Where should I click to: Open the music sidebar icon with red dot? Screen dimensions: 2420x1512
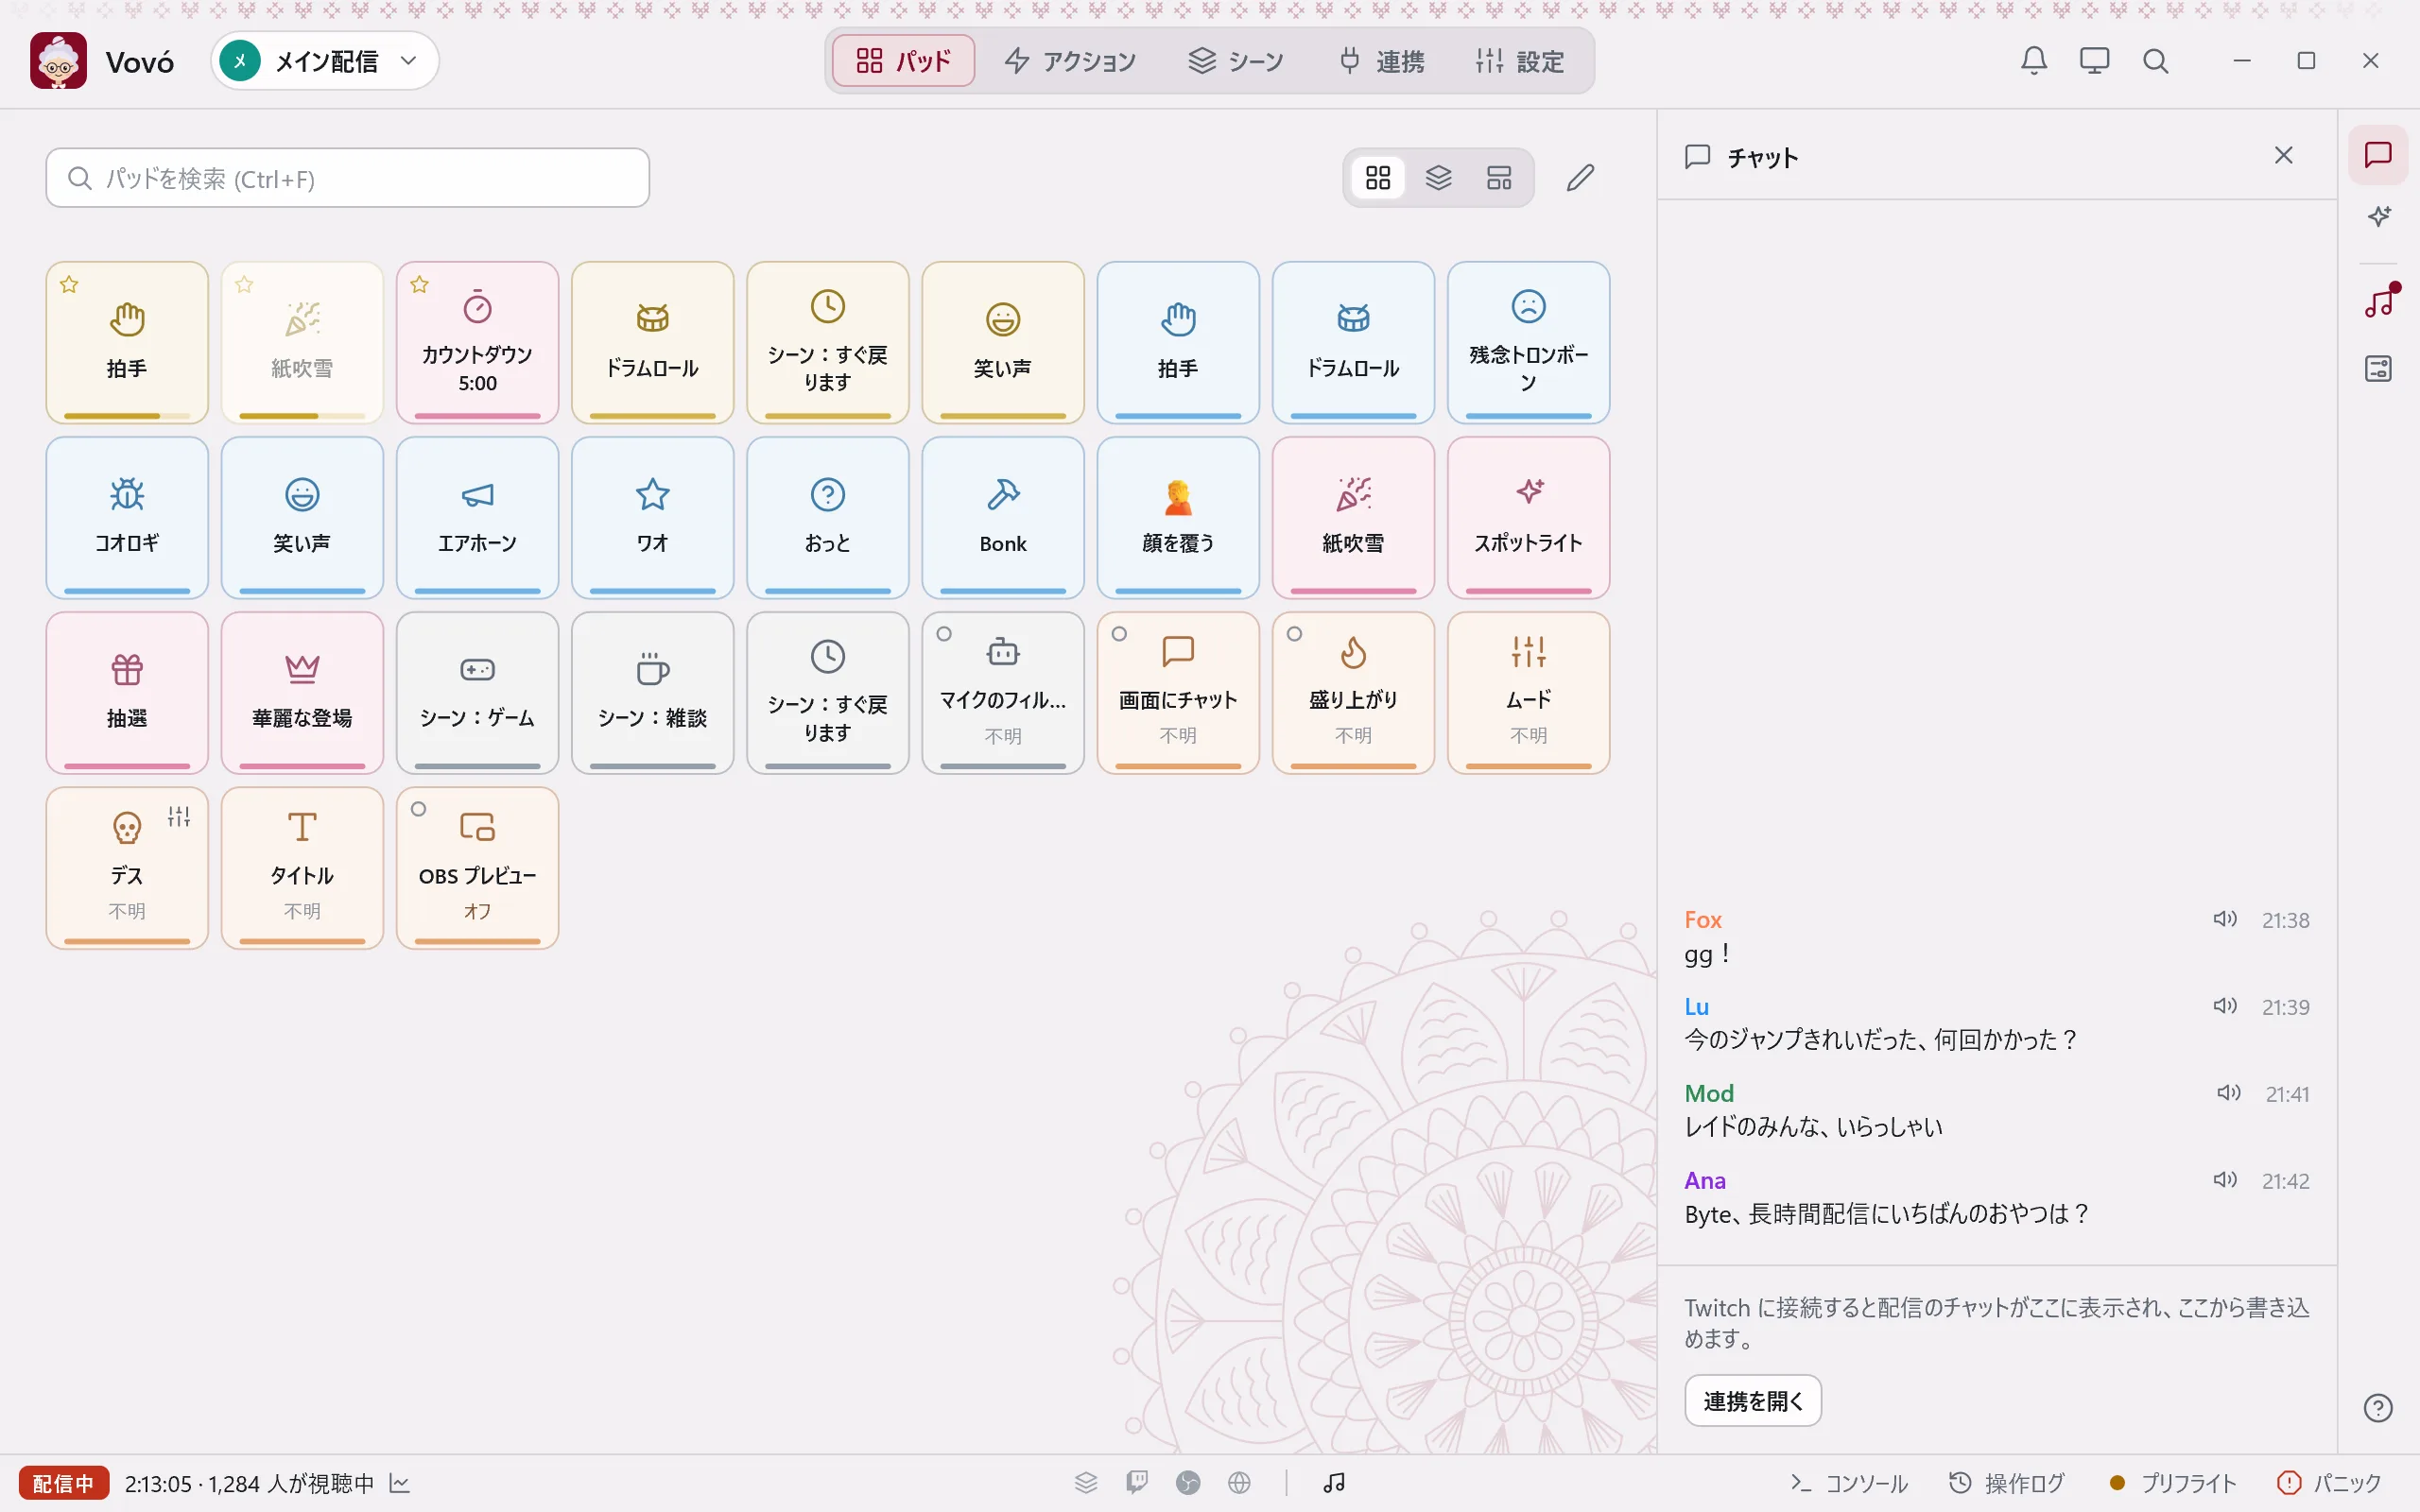[2378, 301]
